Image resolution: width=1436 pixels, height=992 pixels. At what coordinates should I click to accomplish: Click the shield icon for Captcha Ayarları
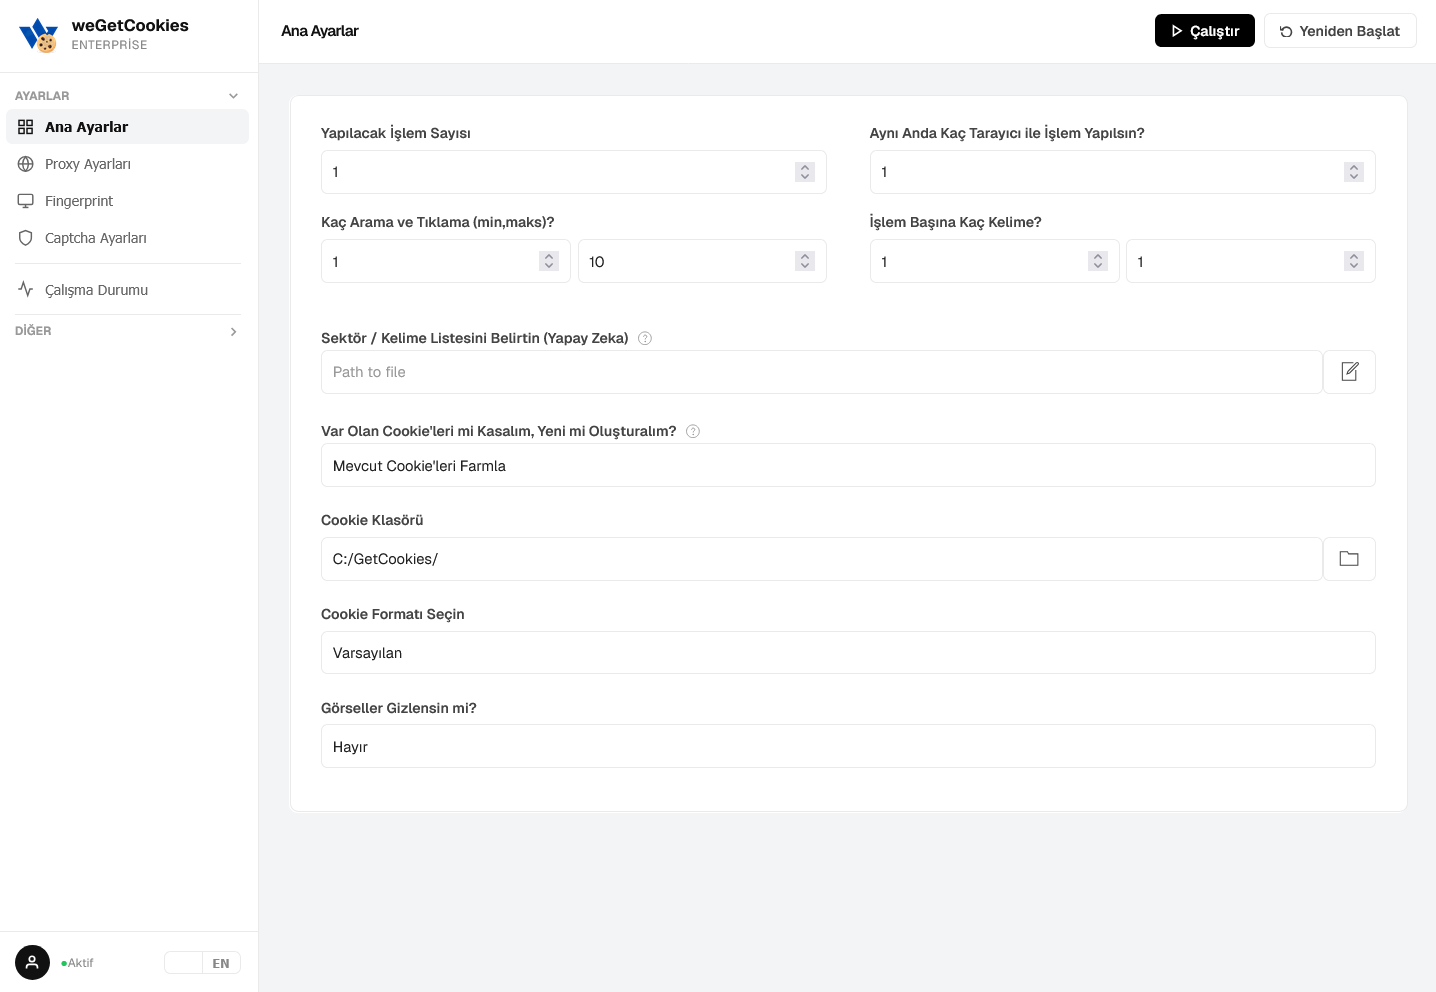pos(26,238)
